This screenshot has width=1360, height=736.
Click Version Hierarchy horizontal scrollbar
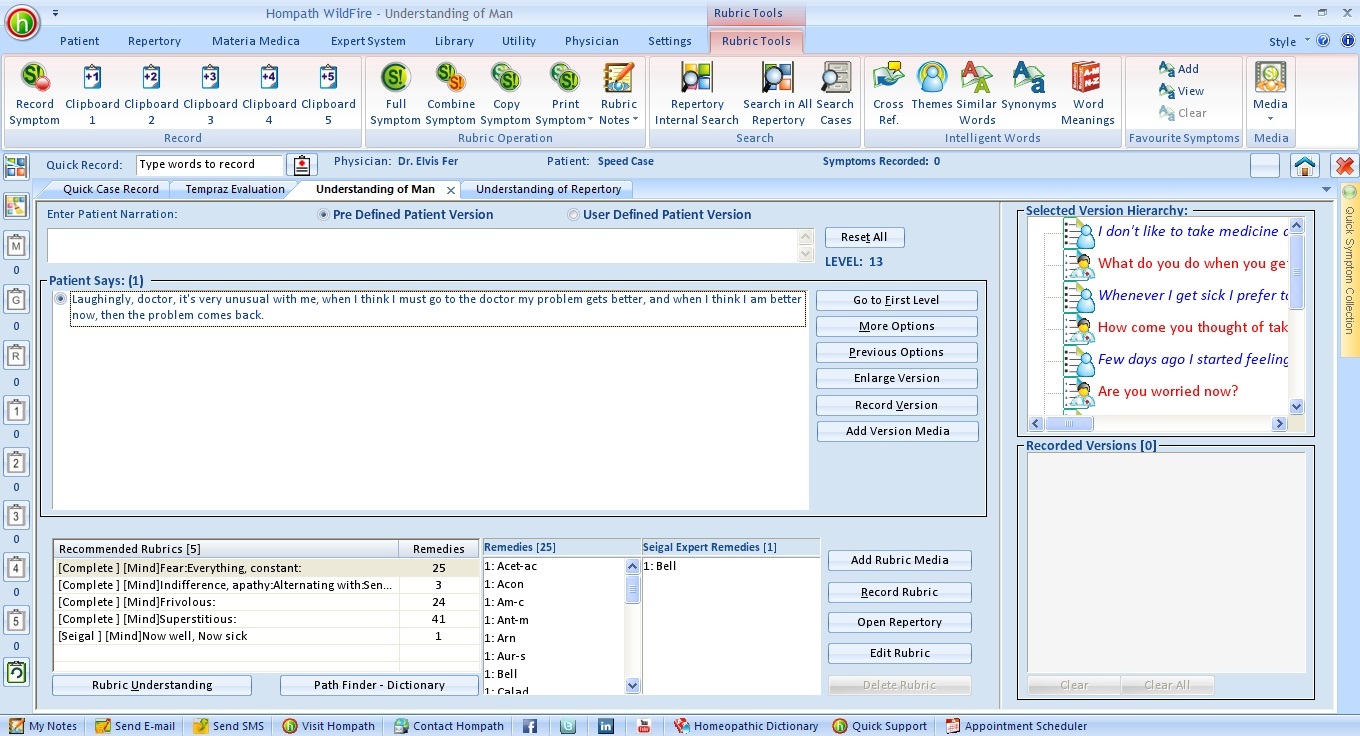pos(1158,424)
